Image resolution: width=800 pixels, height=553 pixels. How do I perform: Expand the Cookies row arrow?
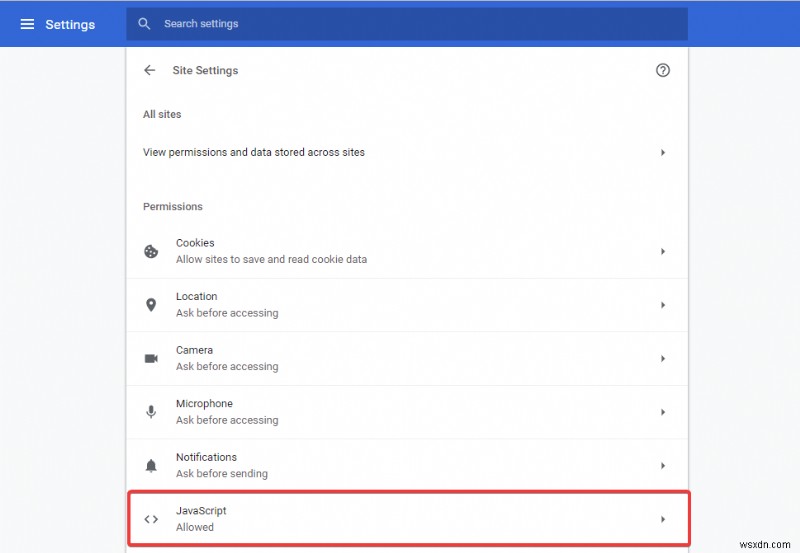click(663, 252)
